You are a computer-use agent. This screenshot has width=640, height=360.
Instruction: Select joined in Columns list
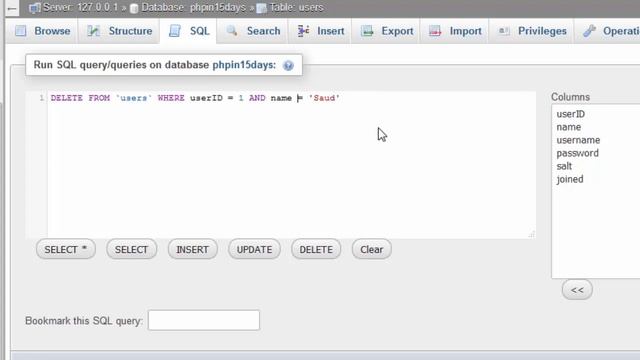pos(570,180)
